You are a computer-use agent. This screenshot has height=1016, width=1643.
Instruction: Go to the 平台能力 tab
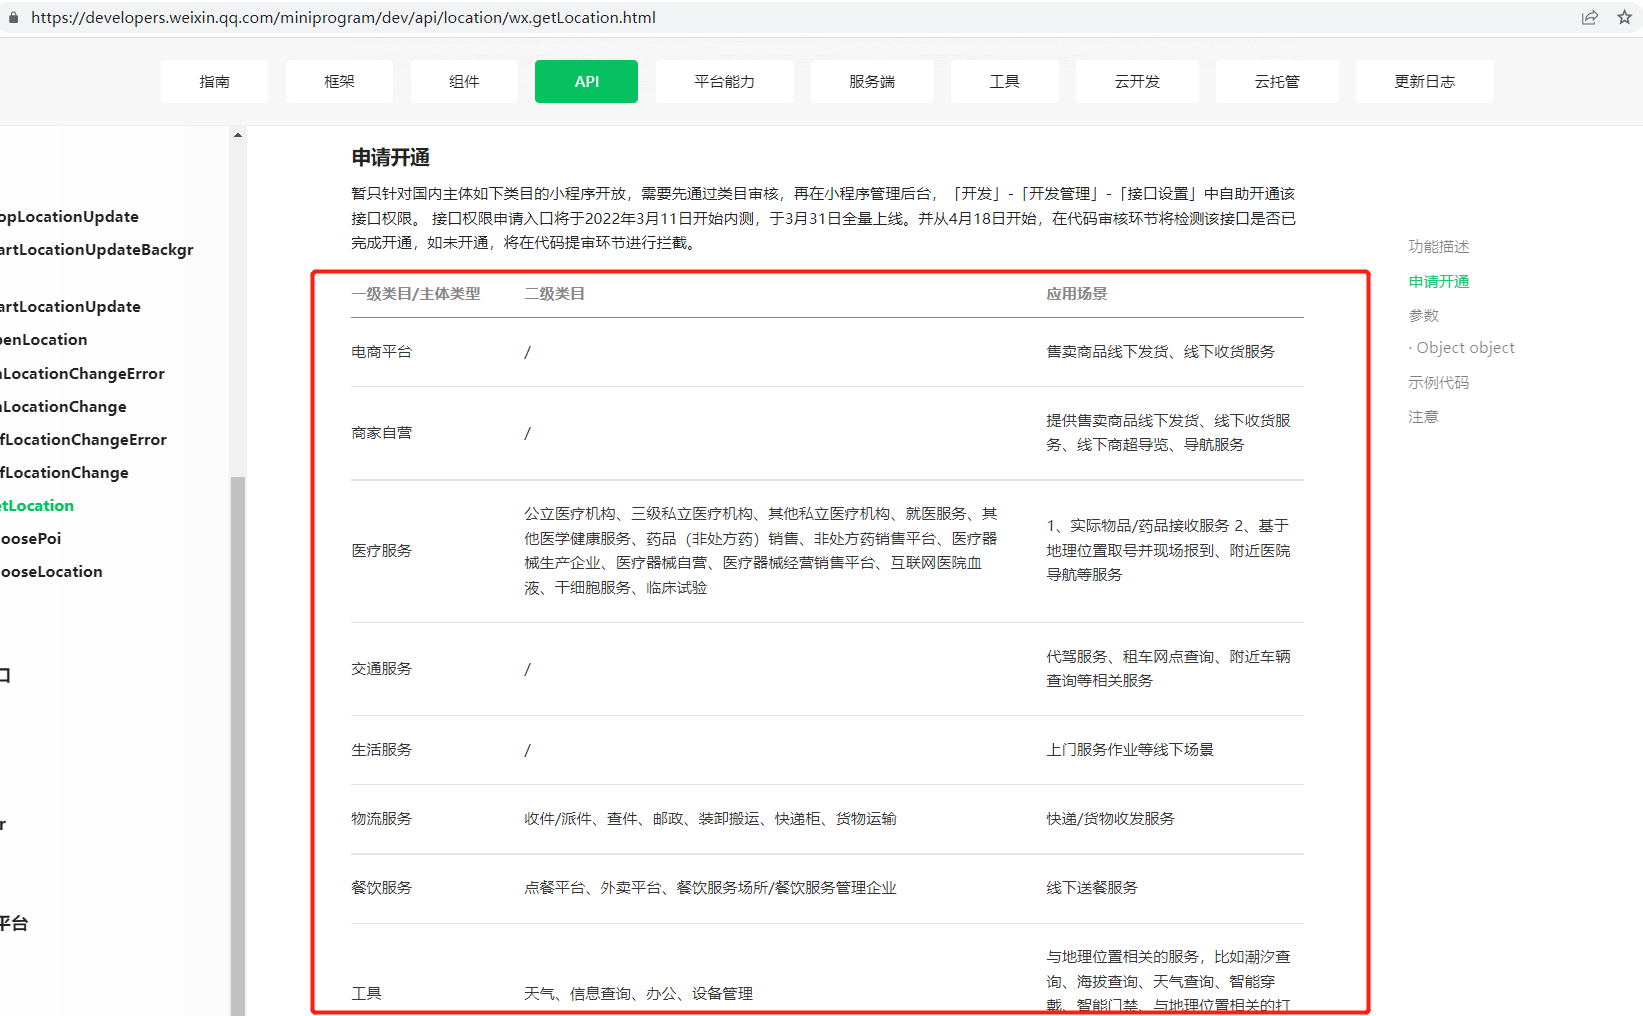click(724, 82)
